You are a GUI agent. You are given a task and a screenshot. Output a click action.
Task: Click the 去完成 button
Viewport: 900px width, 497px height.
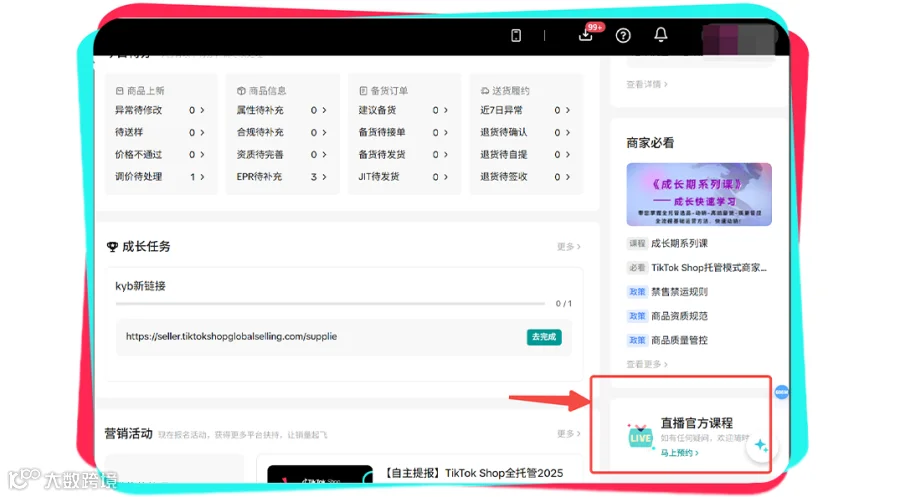[544, 337]
